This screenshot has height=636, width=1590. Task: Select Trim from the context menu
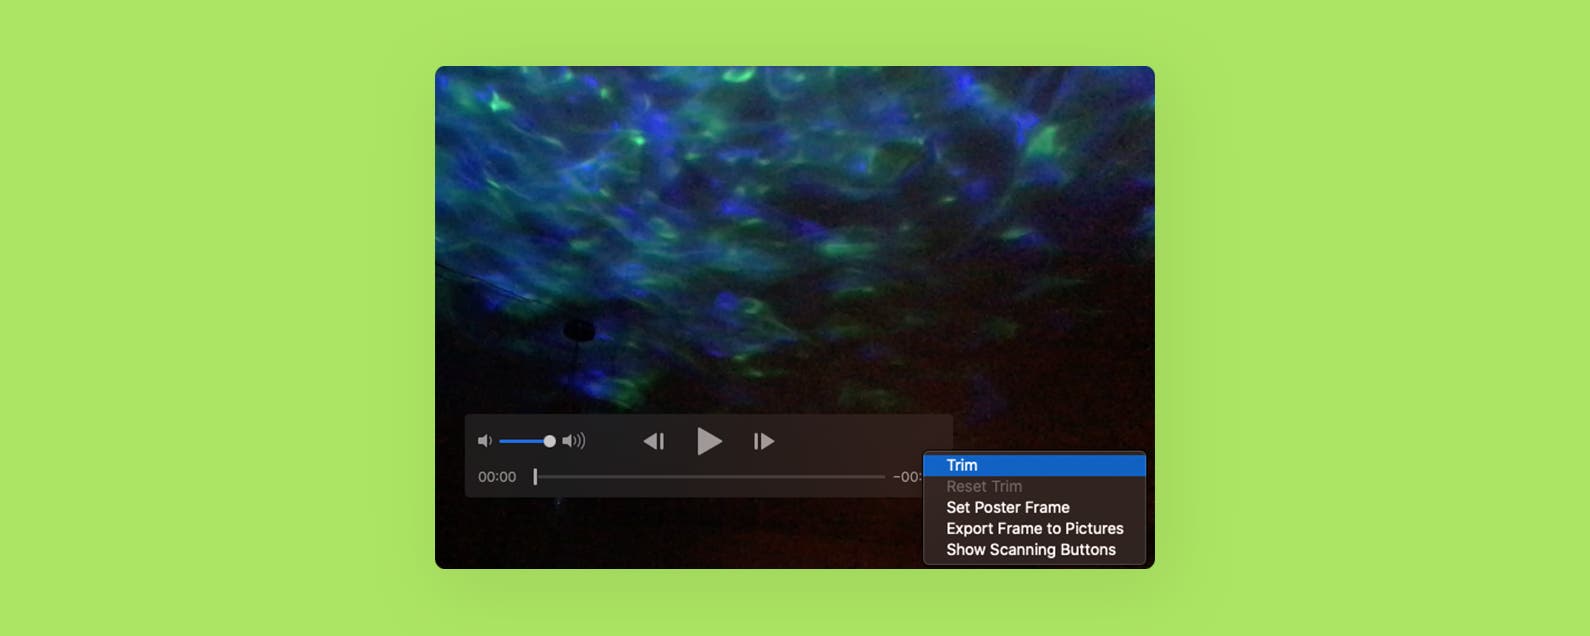point(1035,465)
